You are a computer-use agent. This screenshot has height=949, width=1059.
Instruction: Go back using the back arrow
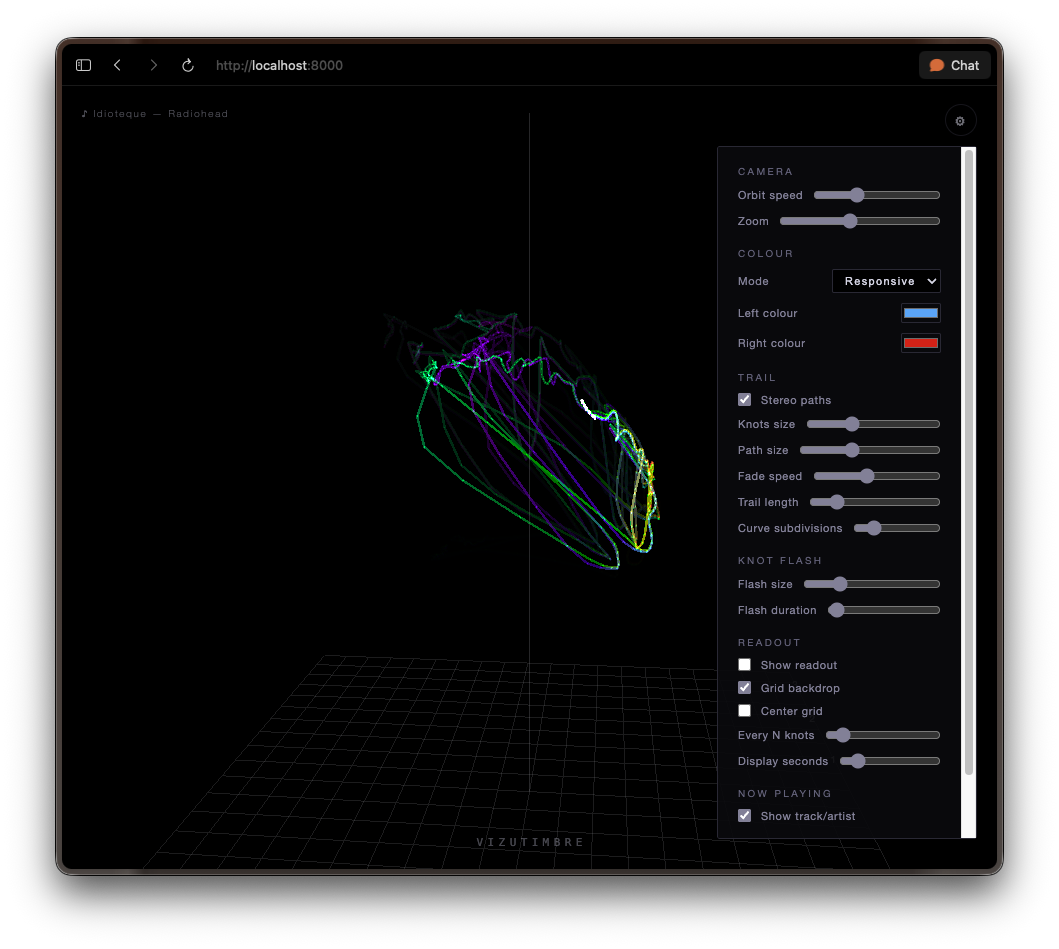pyautogui.click(x=118, y=66)
